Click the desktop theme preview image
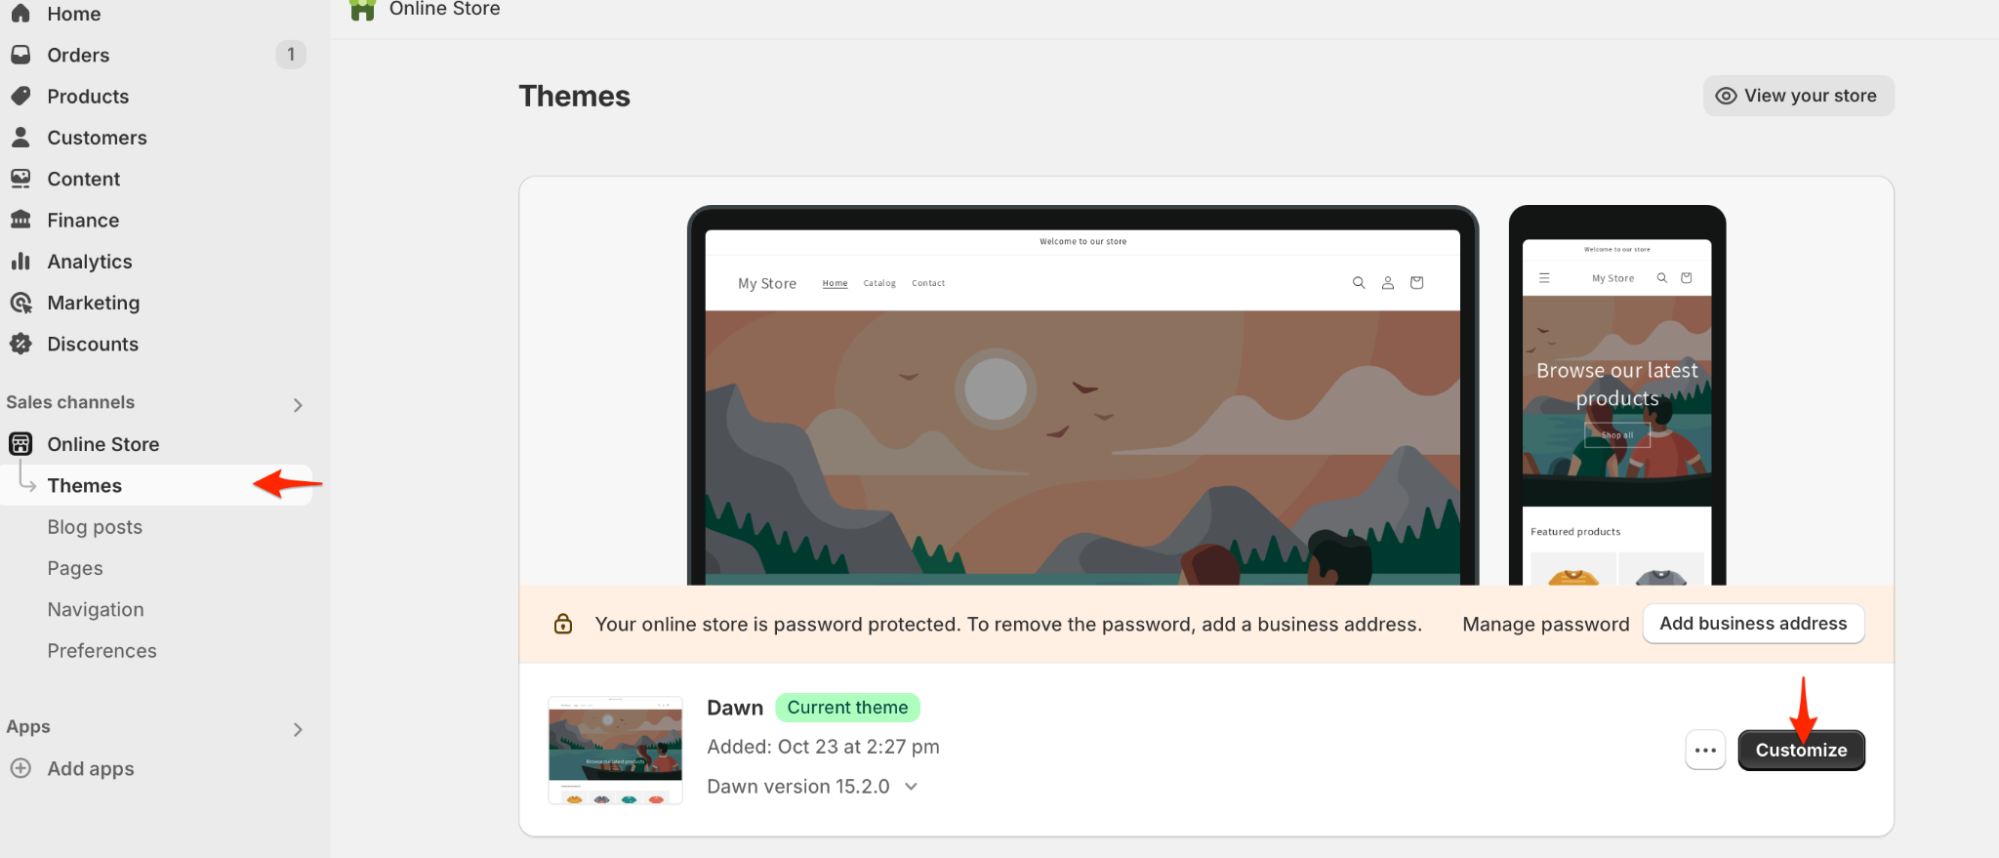The image size is (1999, 858). [x=1082, y=395]
